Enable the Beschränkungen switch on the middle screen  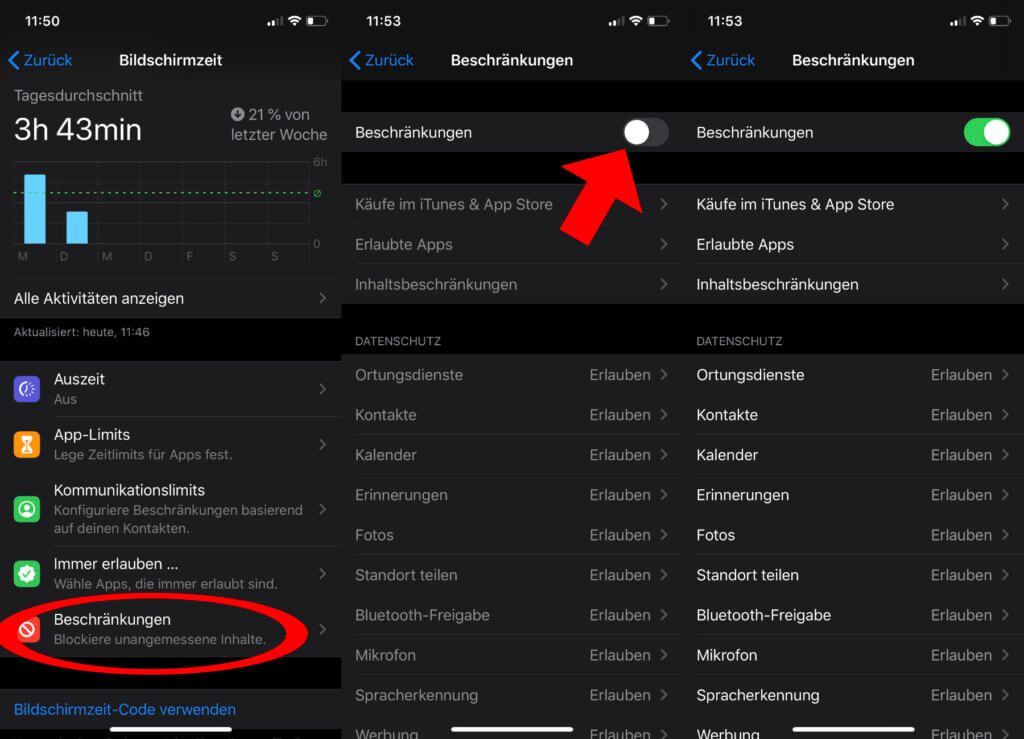(x=644, y=132)
